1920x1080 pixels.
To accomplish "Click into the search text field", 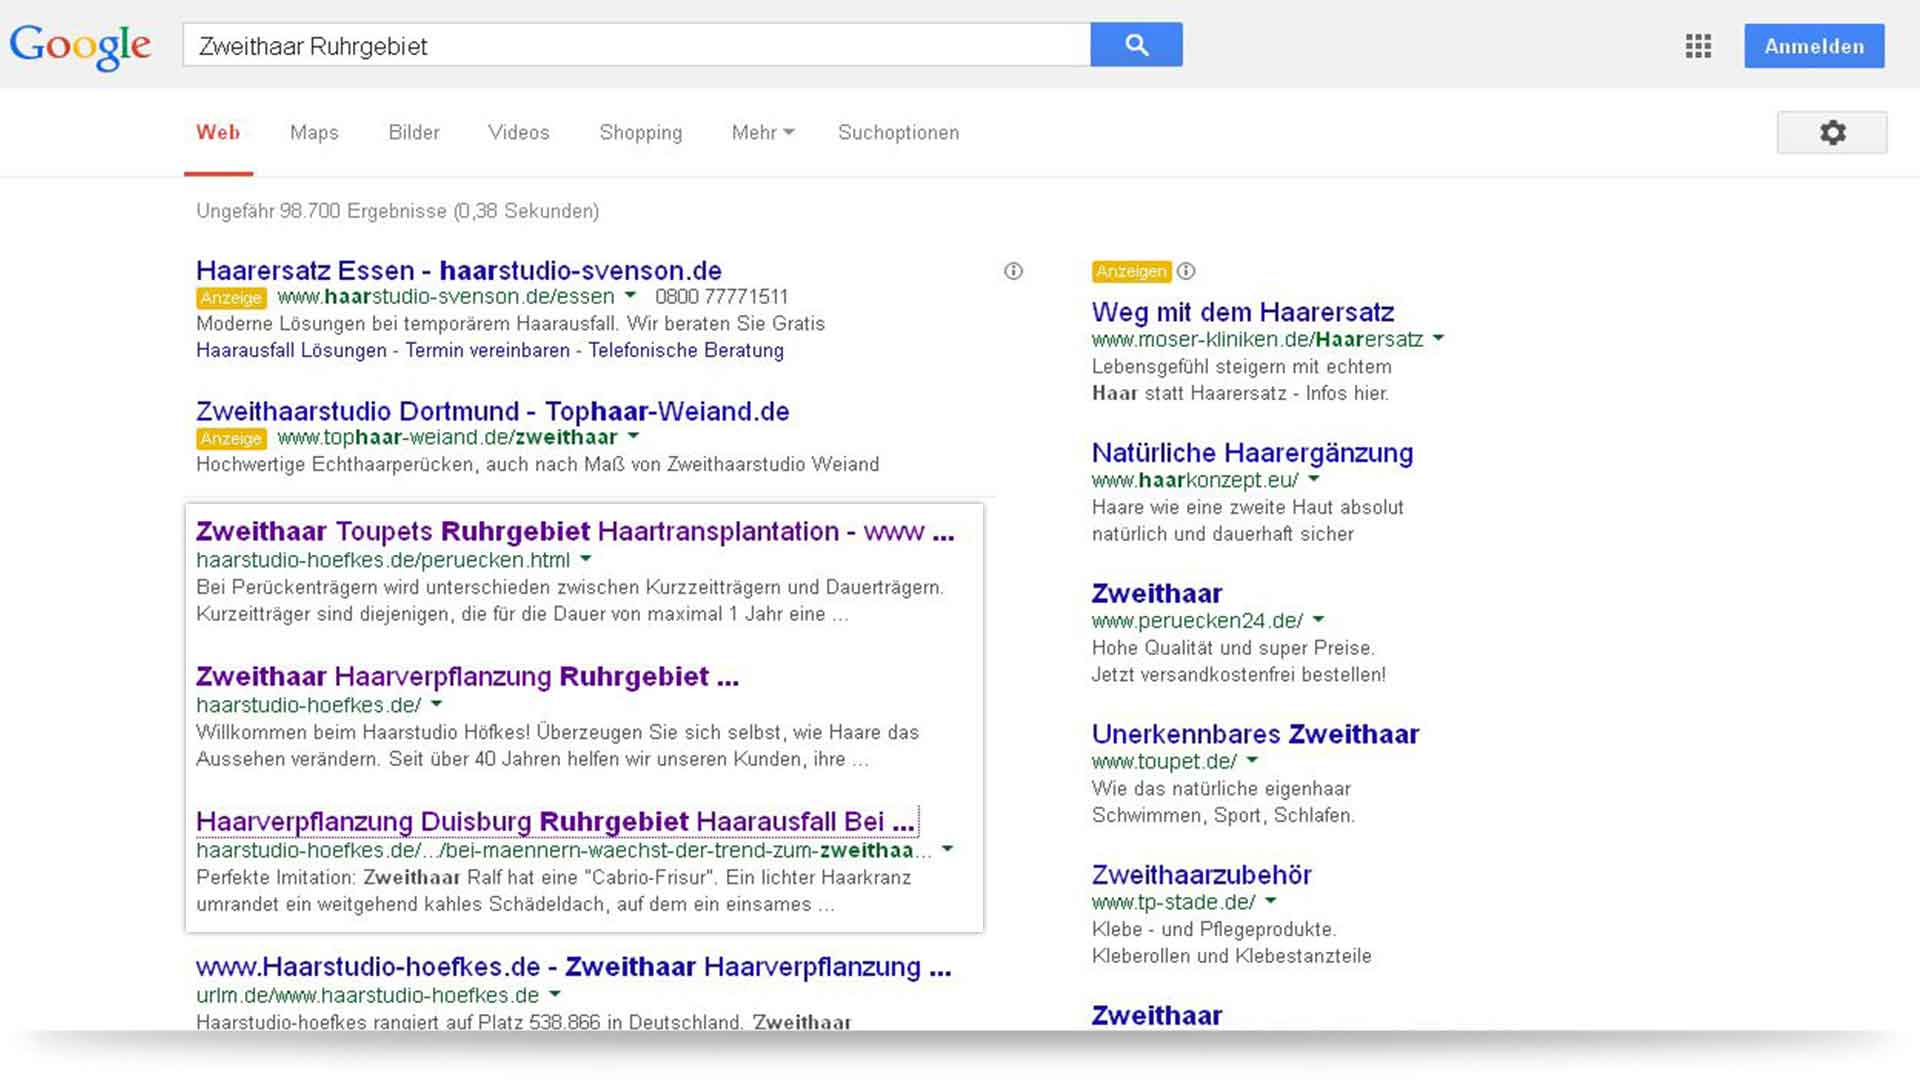I will (x=636, y=46).
